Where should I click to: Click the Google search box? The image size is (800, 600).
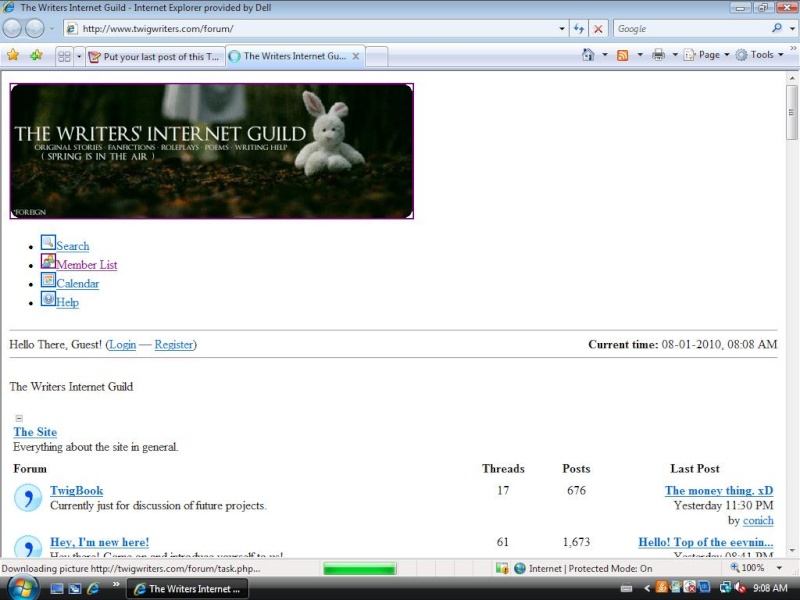click(691, 29)
